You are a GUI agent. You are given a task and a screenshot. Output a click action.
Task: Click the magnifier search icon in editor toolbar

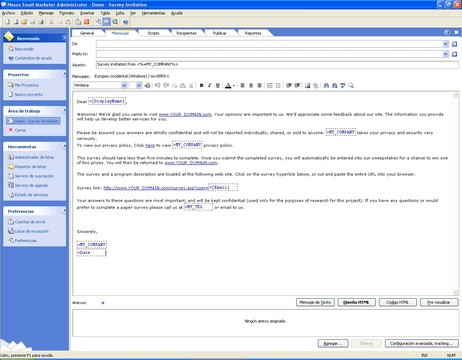pos(351,86)
